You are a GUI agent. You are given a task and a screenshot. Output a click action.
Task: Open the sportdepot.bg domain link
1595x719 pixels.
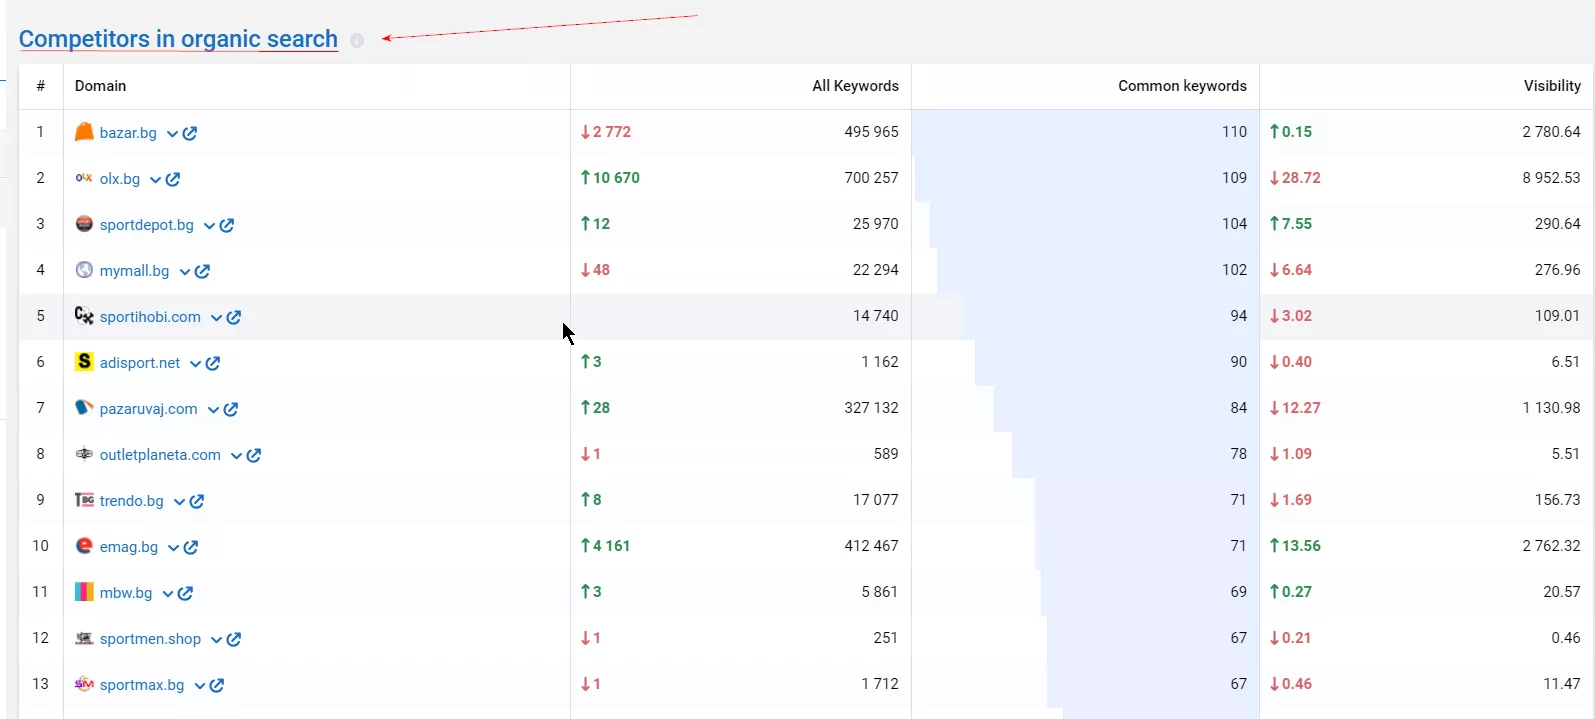point(147,225)
